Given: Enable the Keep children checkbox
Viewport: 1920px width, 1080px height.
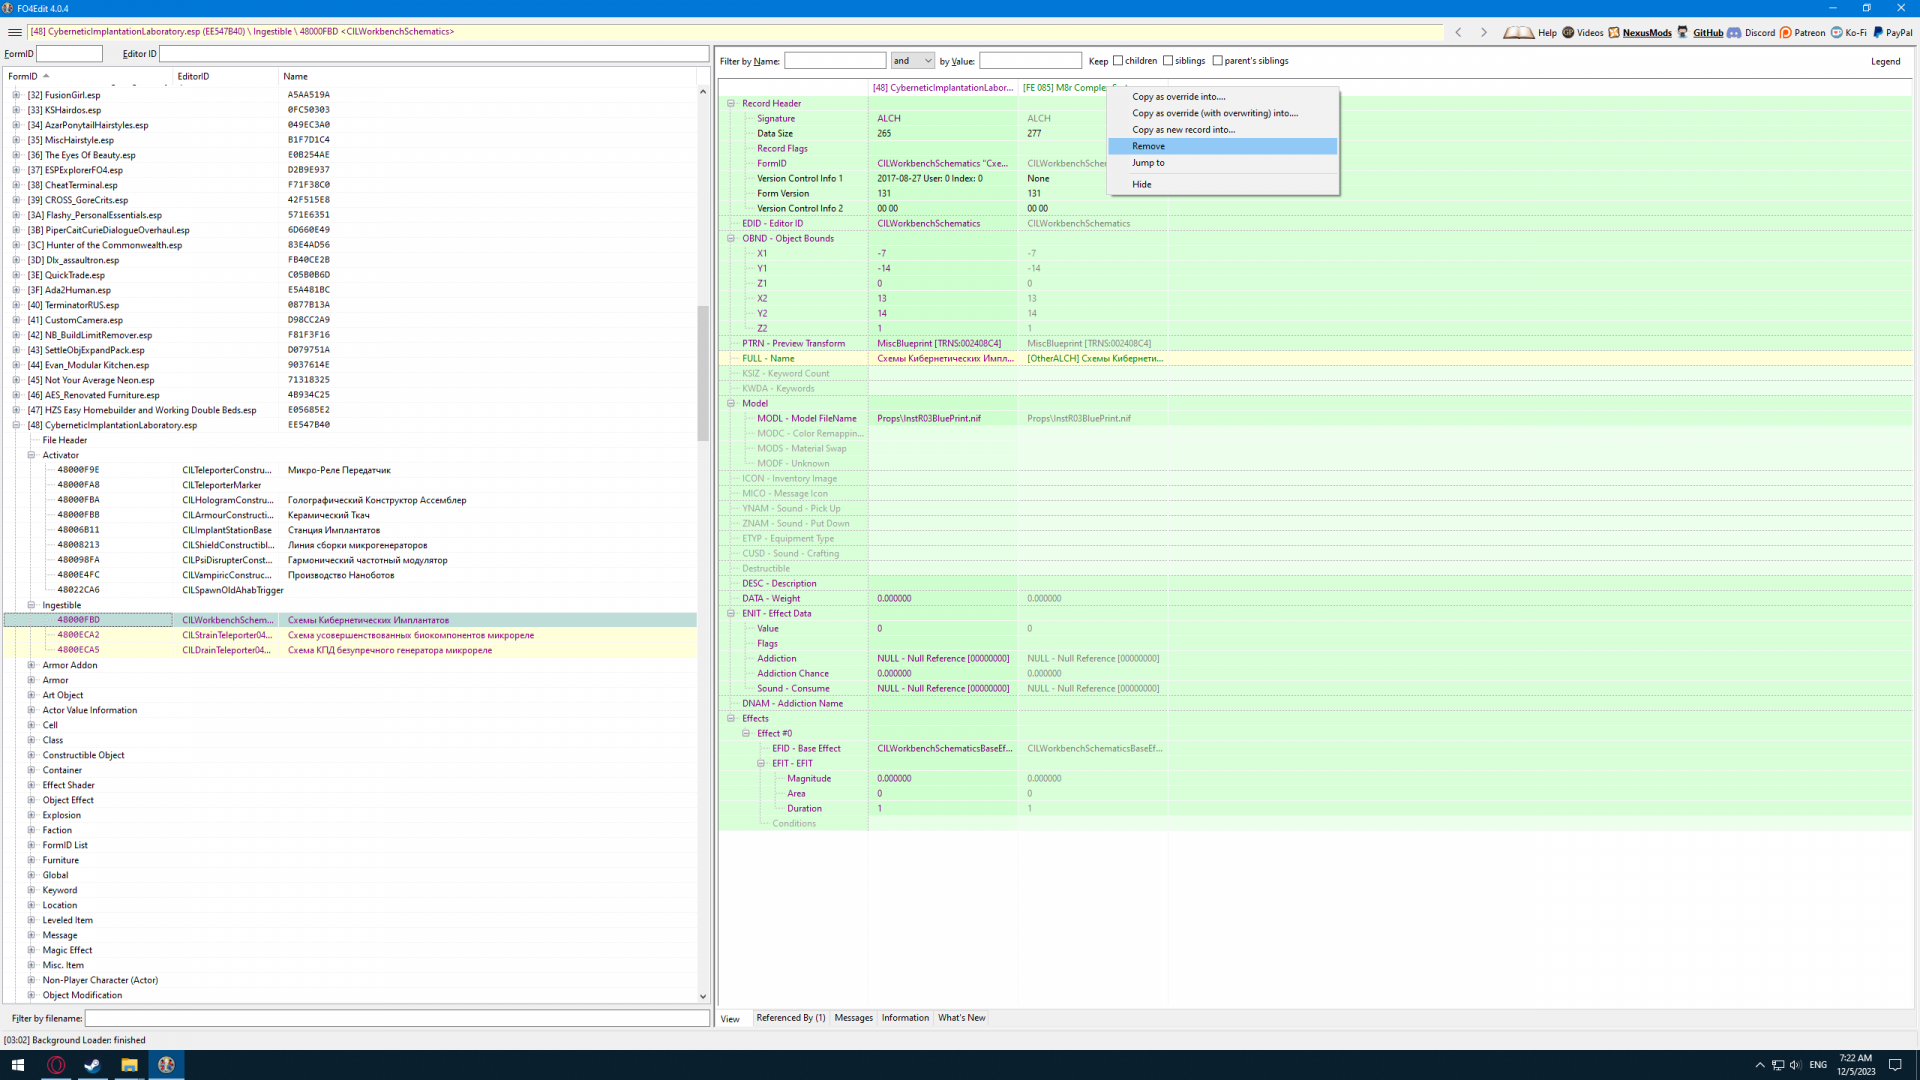Looking at the screenshot, I should click(x=1118, y=61).
